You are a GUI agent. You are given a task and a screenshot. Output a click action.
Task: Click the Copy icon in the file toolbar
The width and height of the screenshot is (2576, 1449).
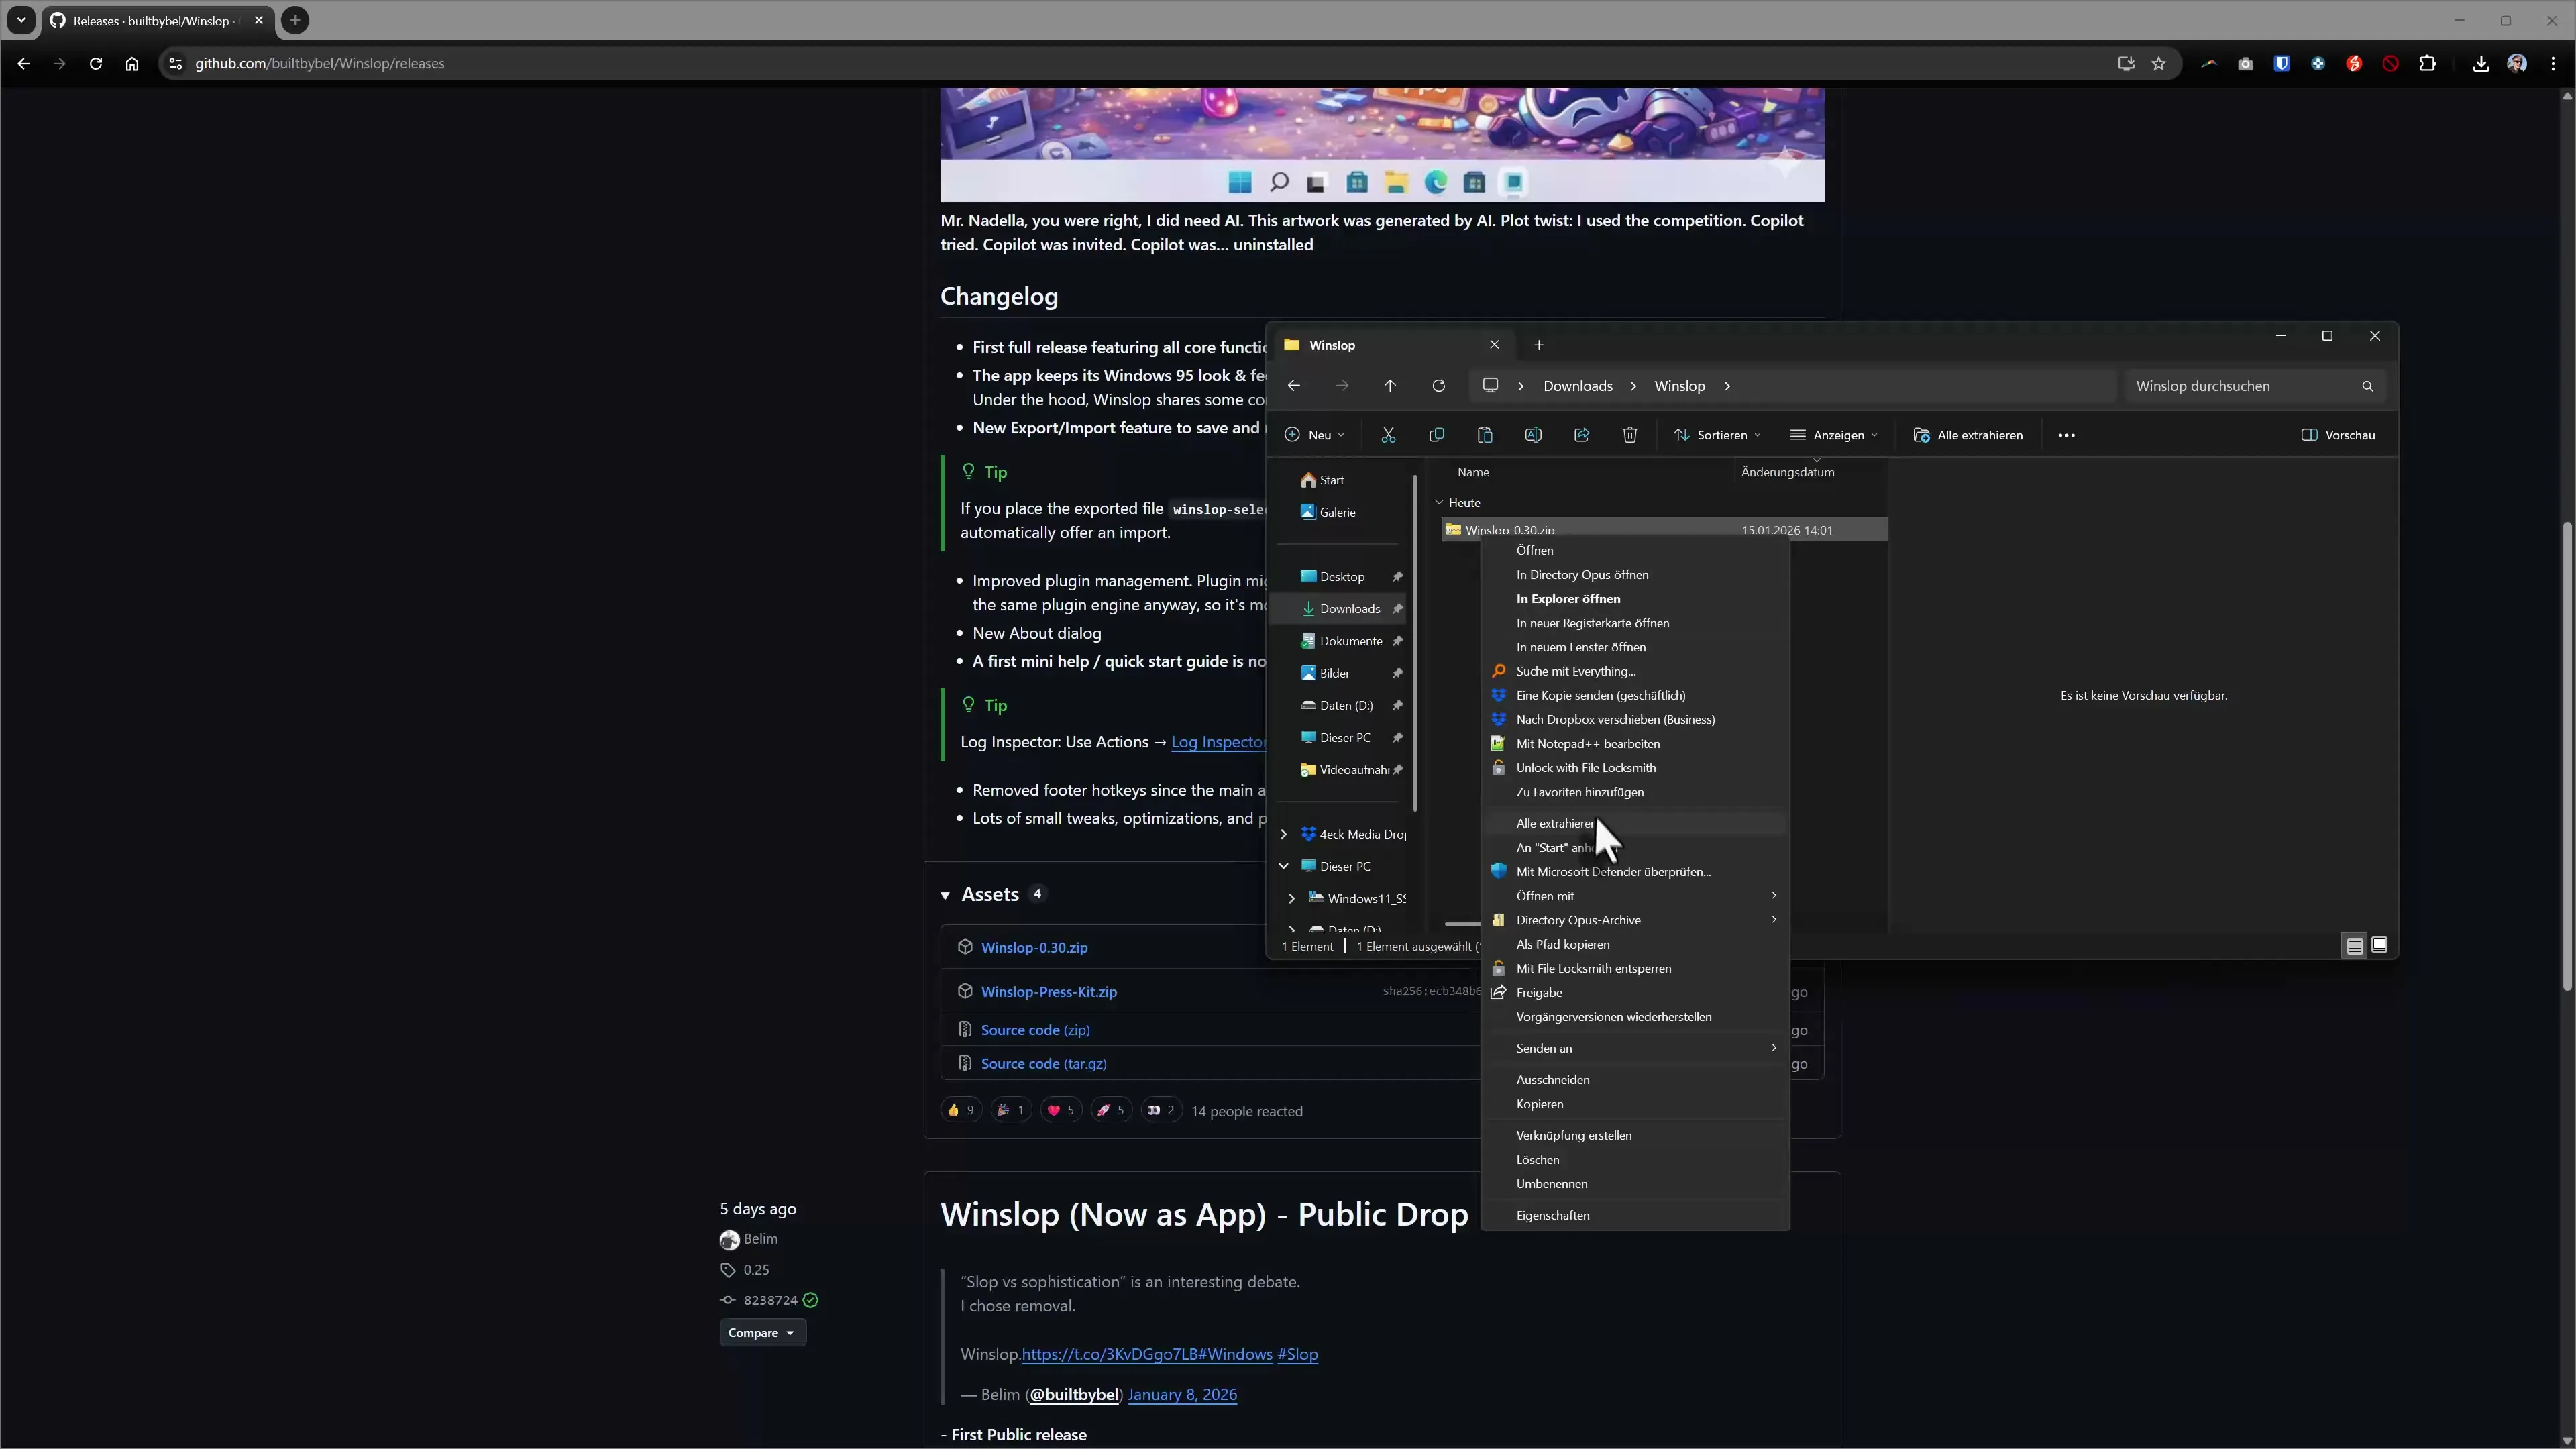pos(1437,435)
